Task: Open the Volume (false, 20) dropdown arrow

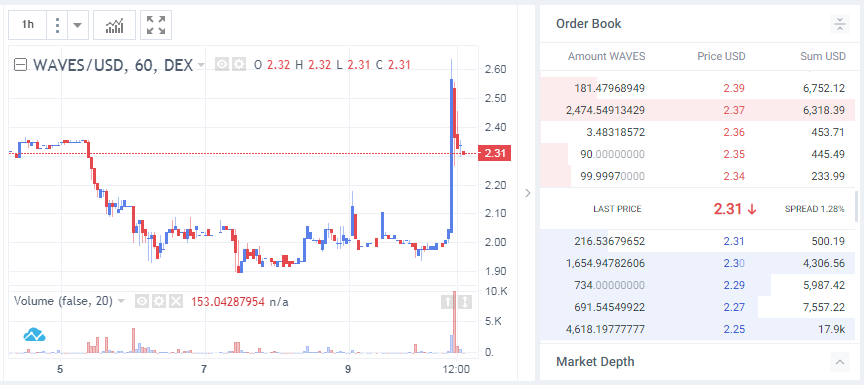Action: (x=121, y=301)
